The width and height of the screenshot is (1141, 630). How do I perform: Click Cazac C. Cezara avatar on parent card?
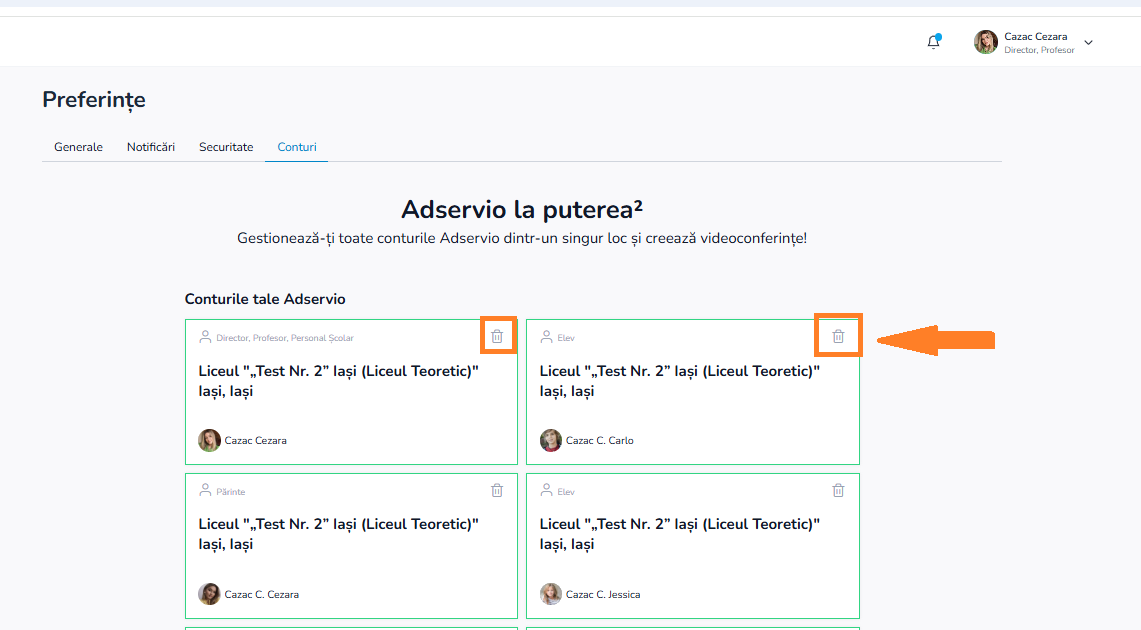coord(210,594)
